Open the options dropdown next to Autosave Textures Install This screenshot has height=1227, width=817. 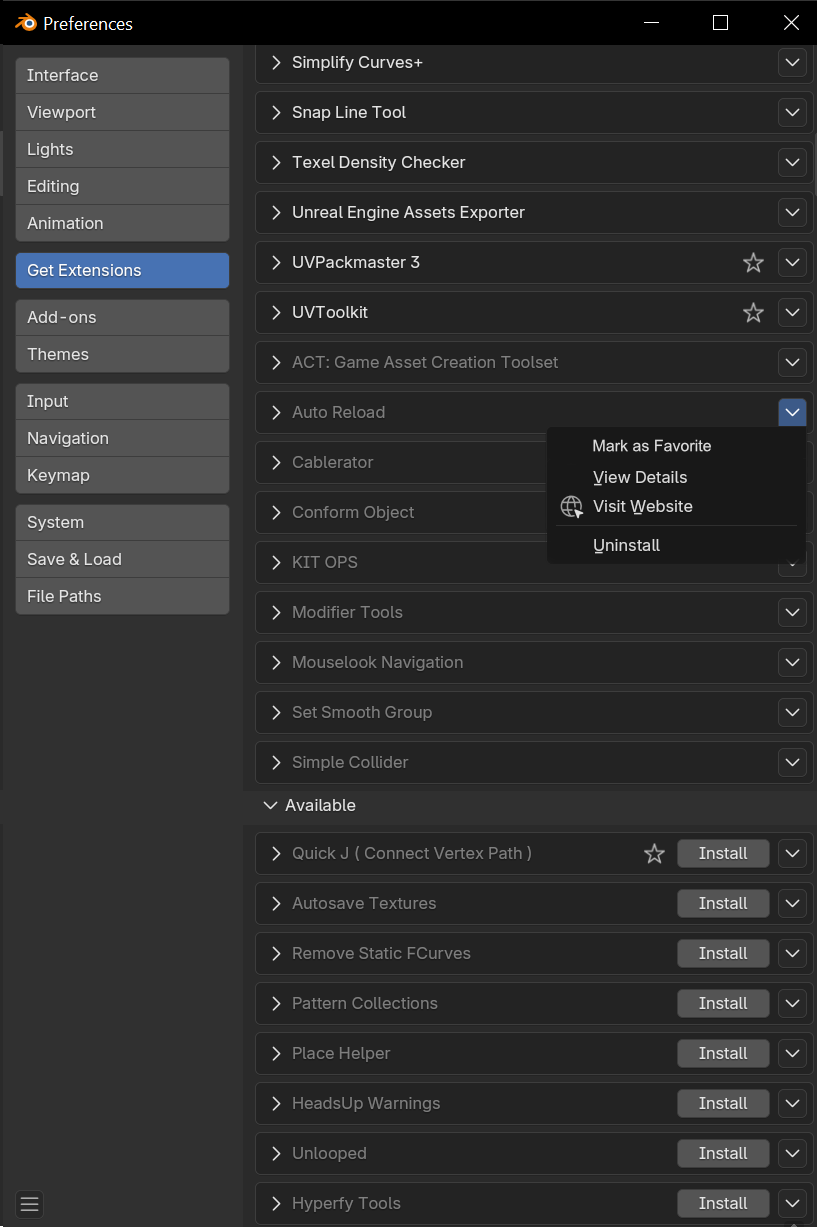click(792, 903)
